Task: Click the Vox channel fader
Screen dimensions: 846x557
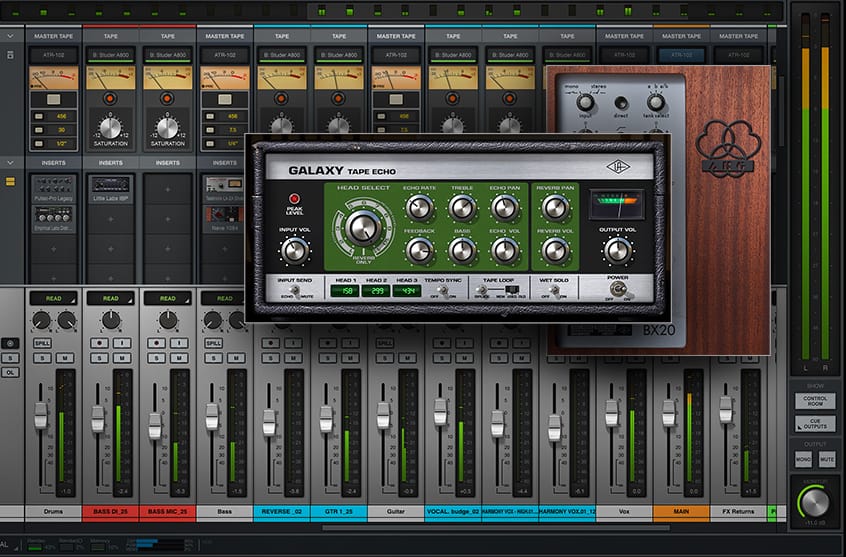Action: [612, 413]
